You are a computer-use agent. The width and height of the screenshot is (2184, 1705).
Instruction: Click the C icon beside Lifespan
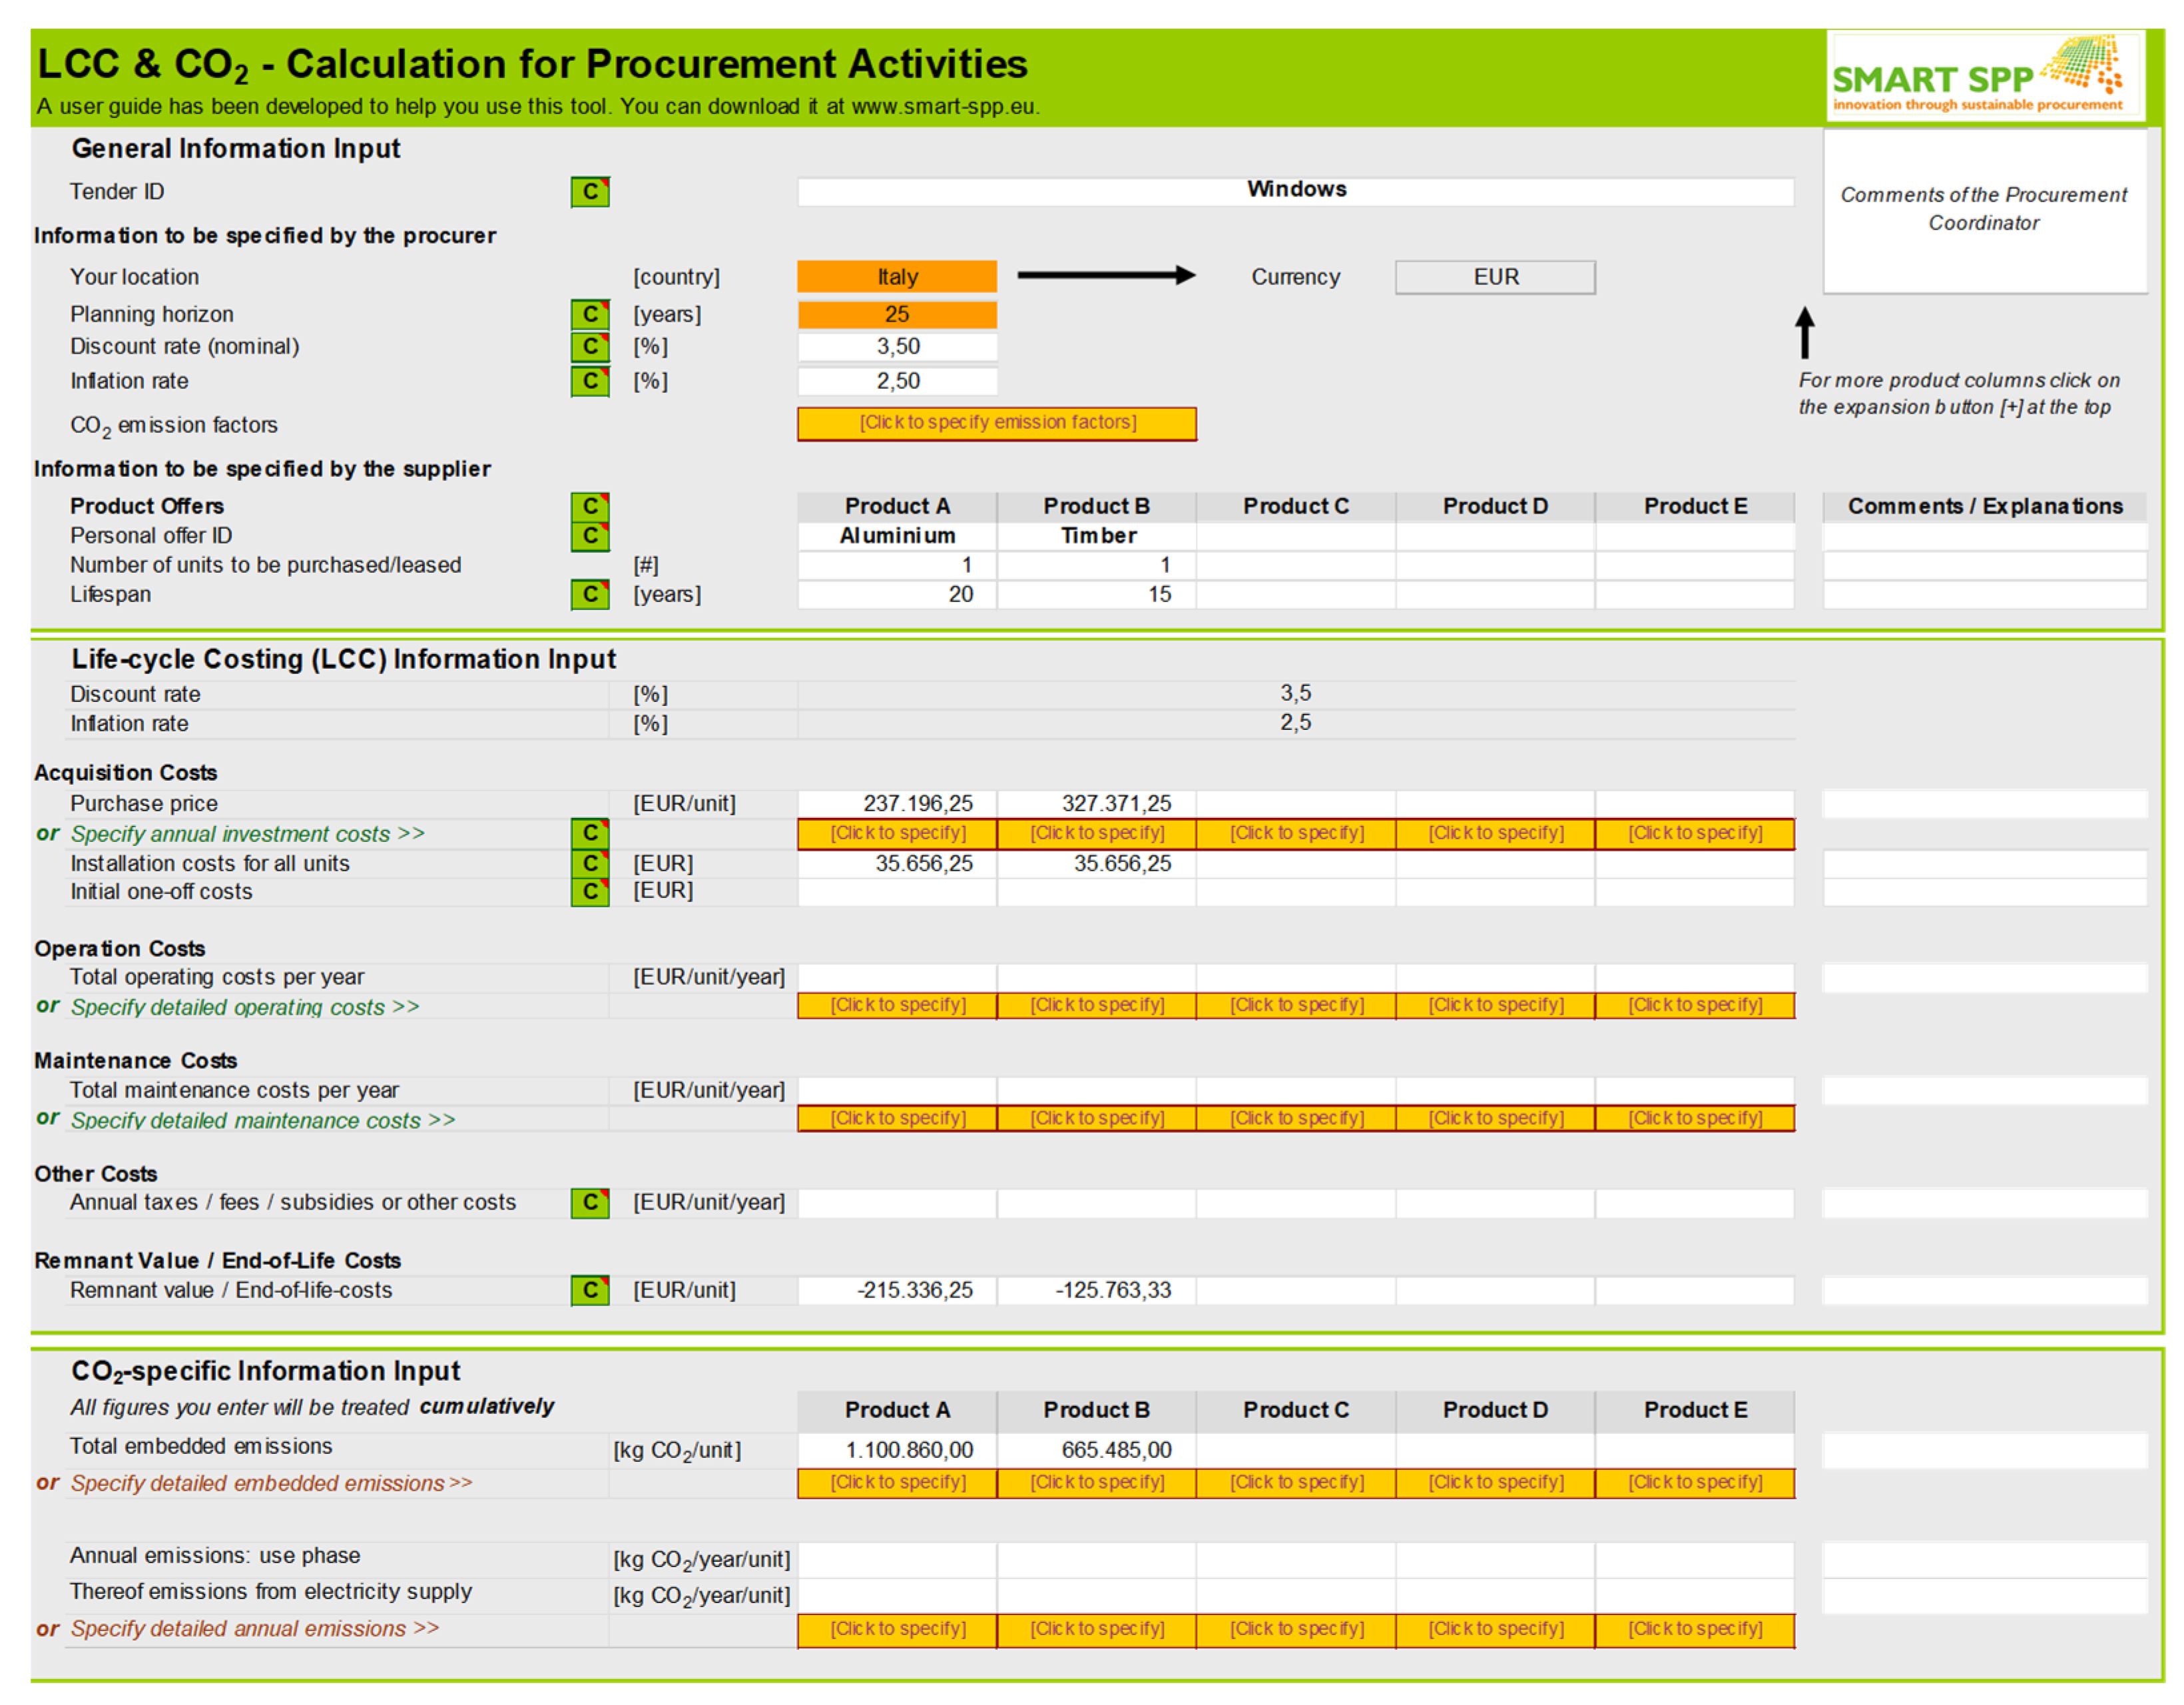pyautogui.click(x=590, y=594)
